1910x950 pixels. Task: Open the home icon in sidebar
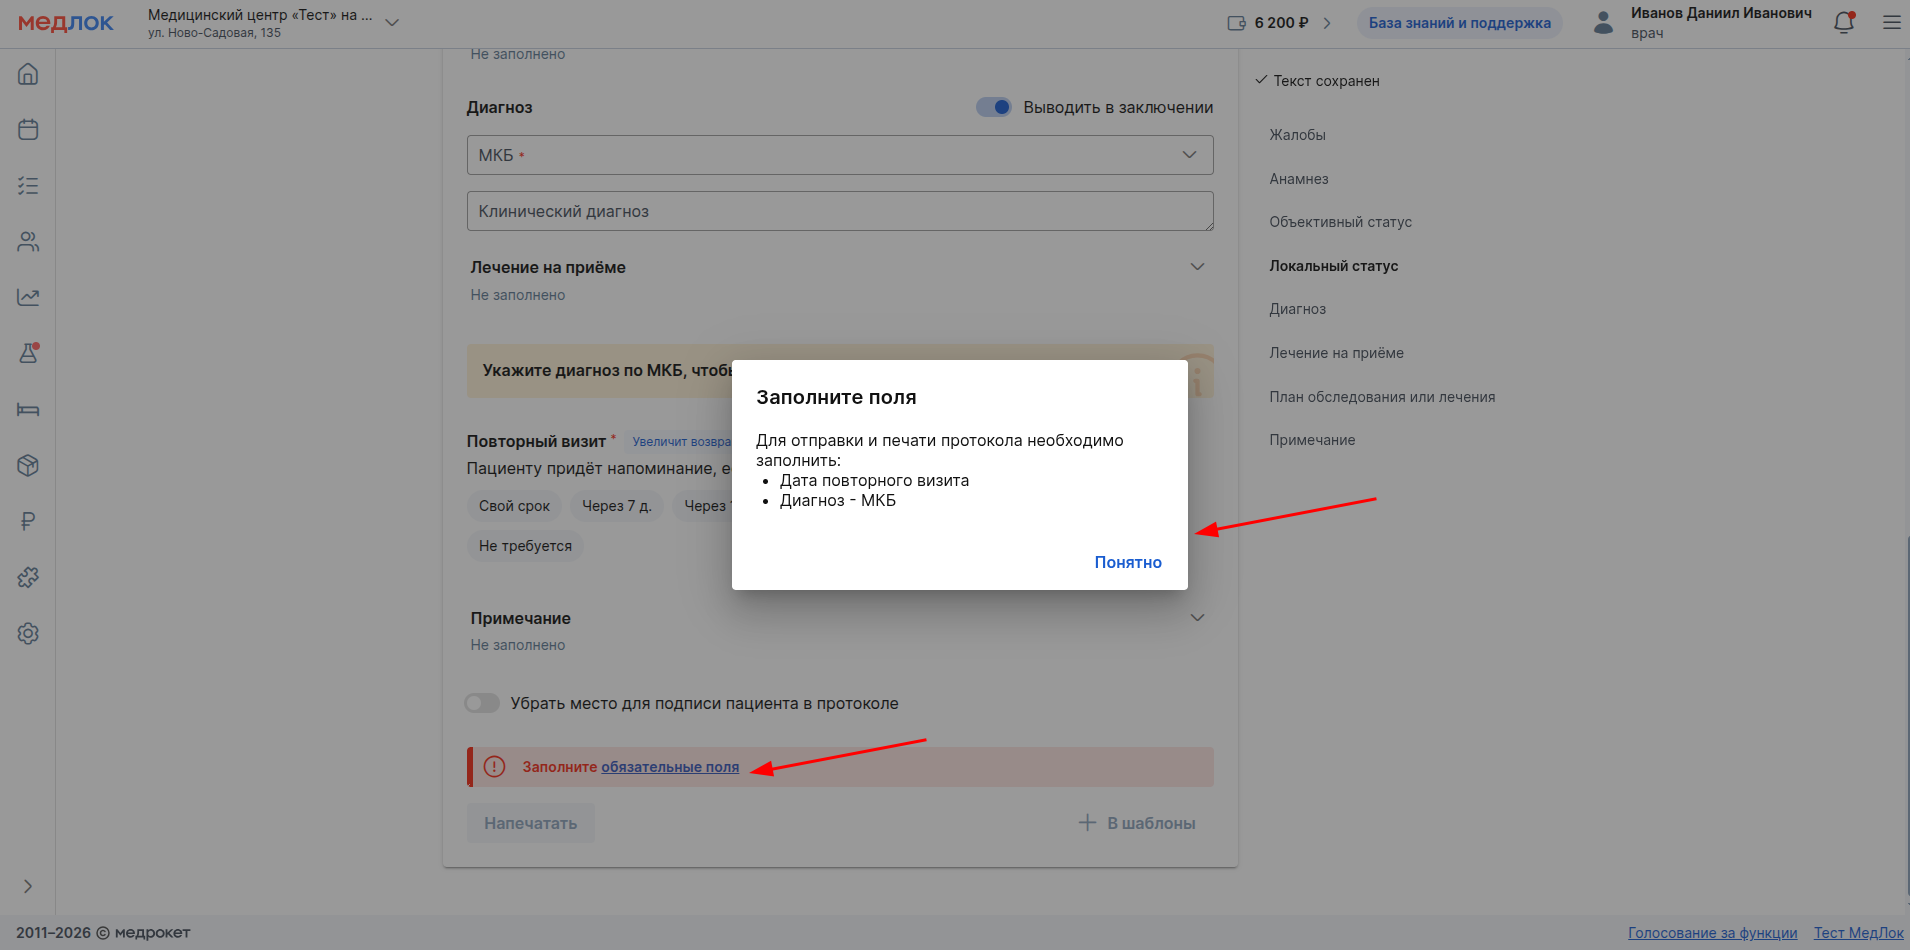[28, 74]
